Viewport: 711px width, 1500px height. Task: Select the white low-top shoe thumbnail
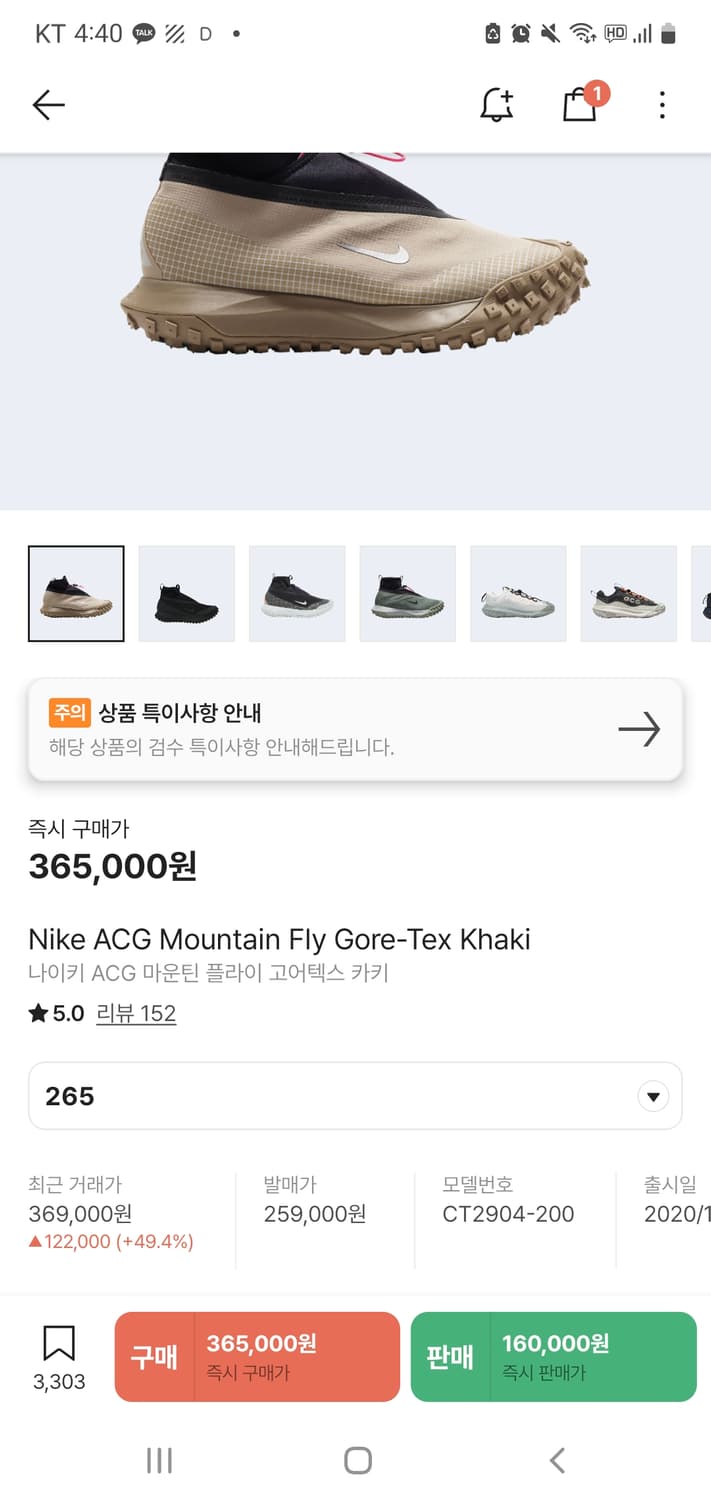tap(518, 594)
